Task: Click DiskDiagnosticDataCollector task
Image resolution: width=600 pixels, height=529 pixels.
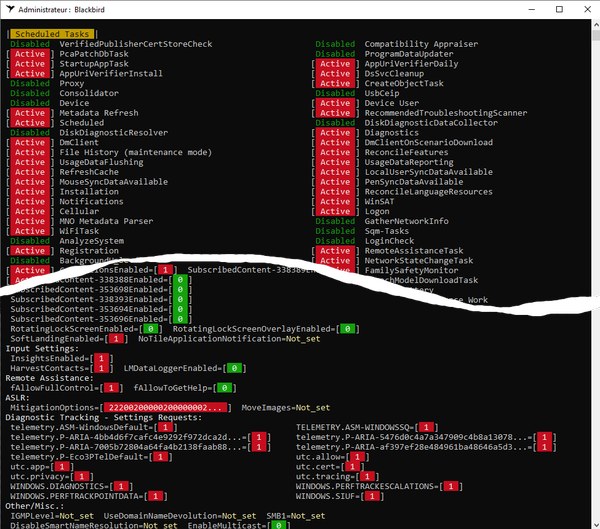Action: pyautogui.click(x=431, y=123)
